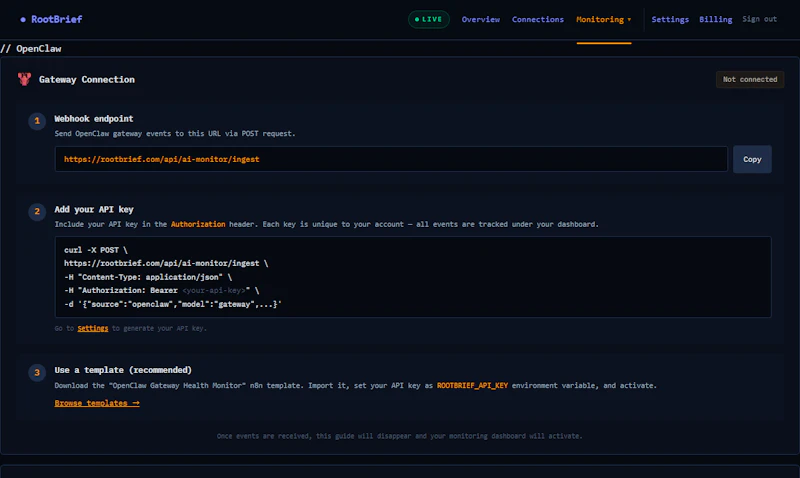Click the highlighted "Authorization" word
This screenshot has height=478, width=800.
198,224
